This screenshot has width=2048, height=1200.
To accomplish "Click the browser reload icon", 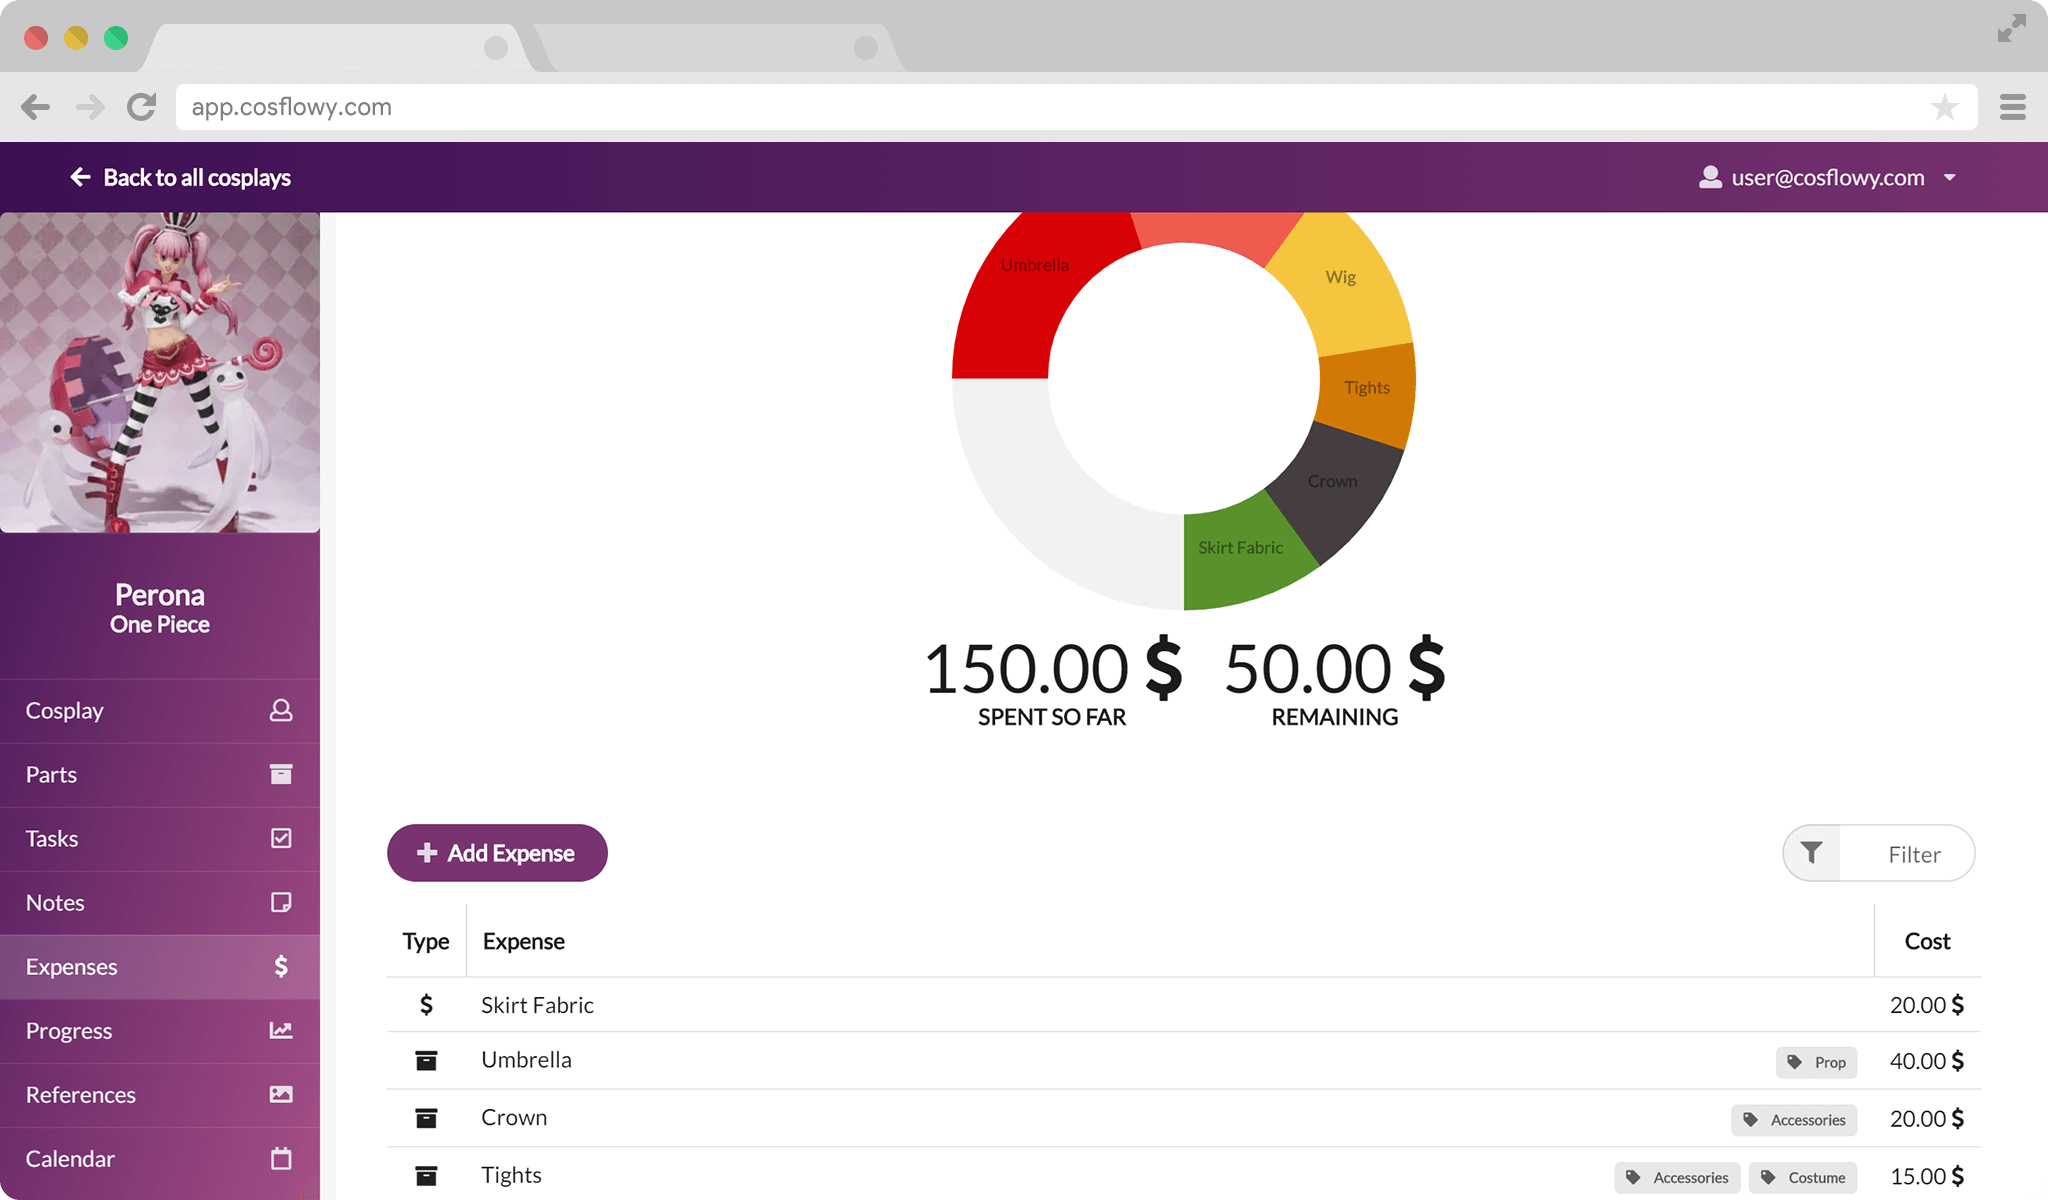I will (x=142, y=107).
